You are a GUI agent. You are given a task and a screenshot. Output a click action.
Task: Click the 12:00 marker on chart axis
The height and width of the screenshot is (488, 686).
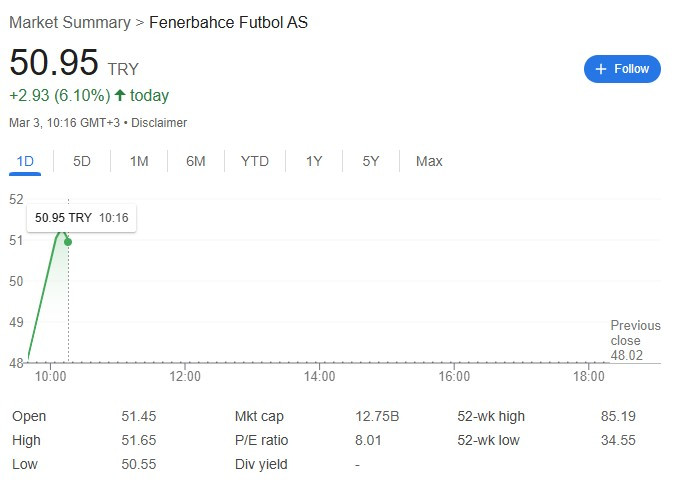185,376
